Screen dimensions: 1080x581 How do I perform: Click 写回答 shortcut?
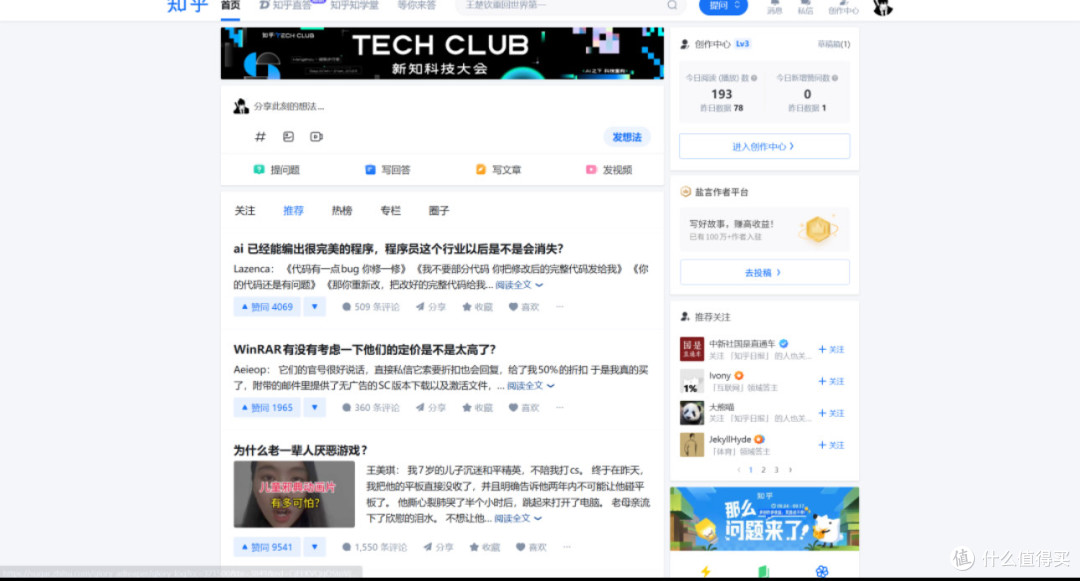[387, 169]
